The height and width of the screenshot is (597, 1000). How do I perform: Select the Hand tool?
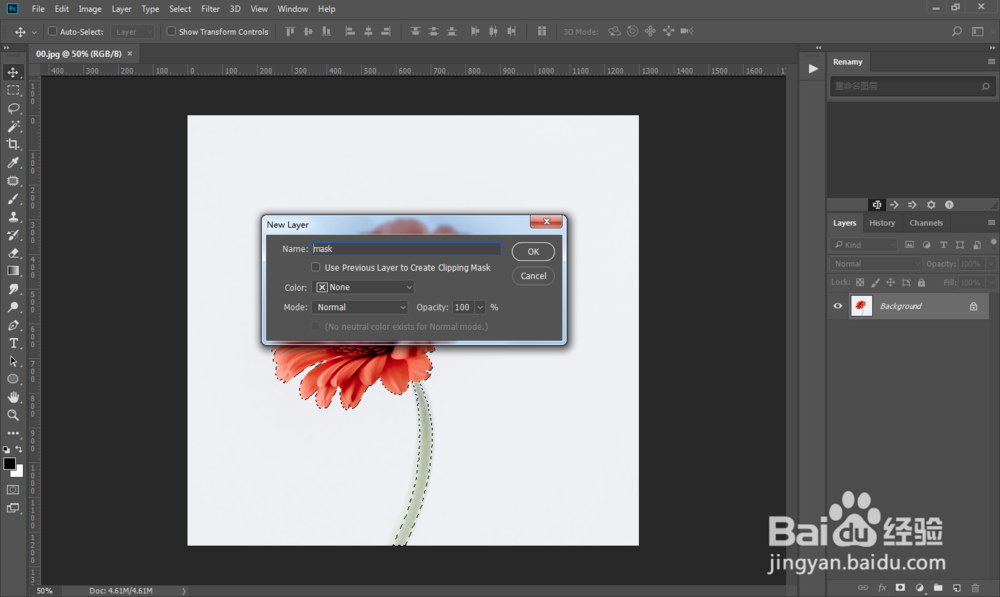point(13,397)
